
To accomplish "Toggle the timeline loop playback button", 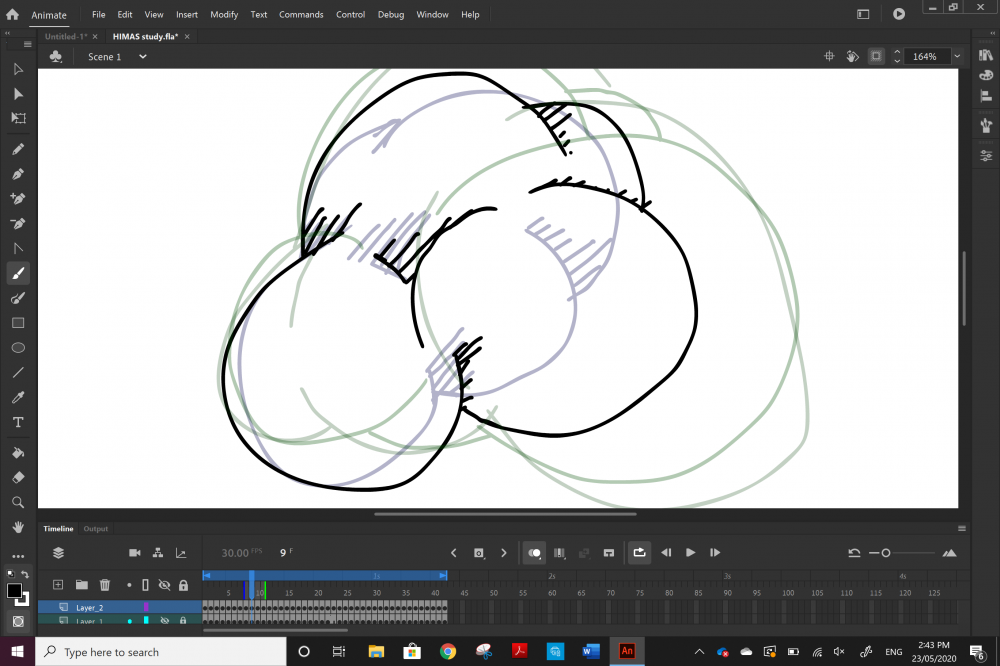I will 639,553.
